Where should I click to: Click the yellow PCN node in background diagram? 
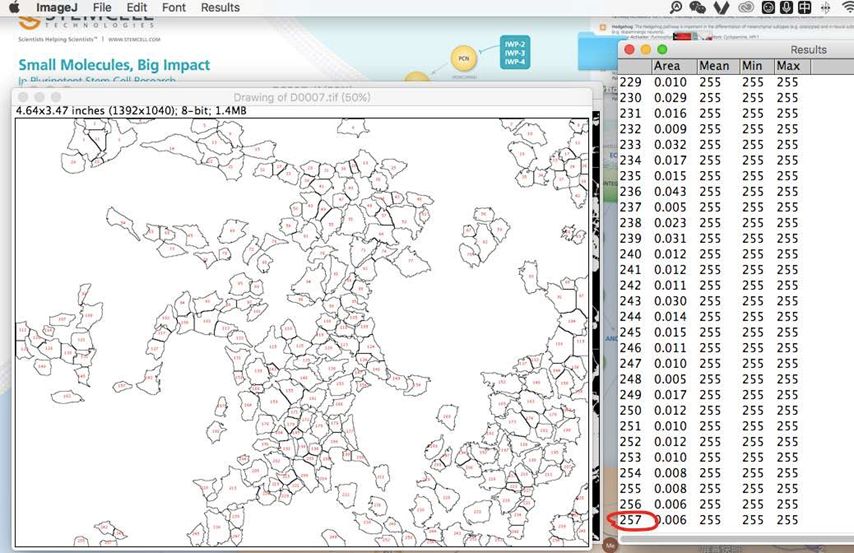463,58
